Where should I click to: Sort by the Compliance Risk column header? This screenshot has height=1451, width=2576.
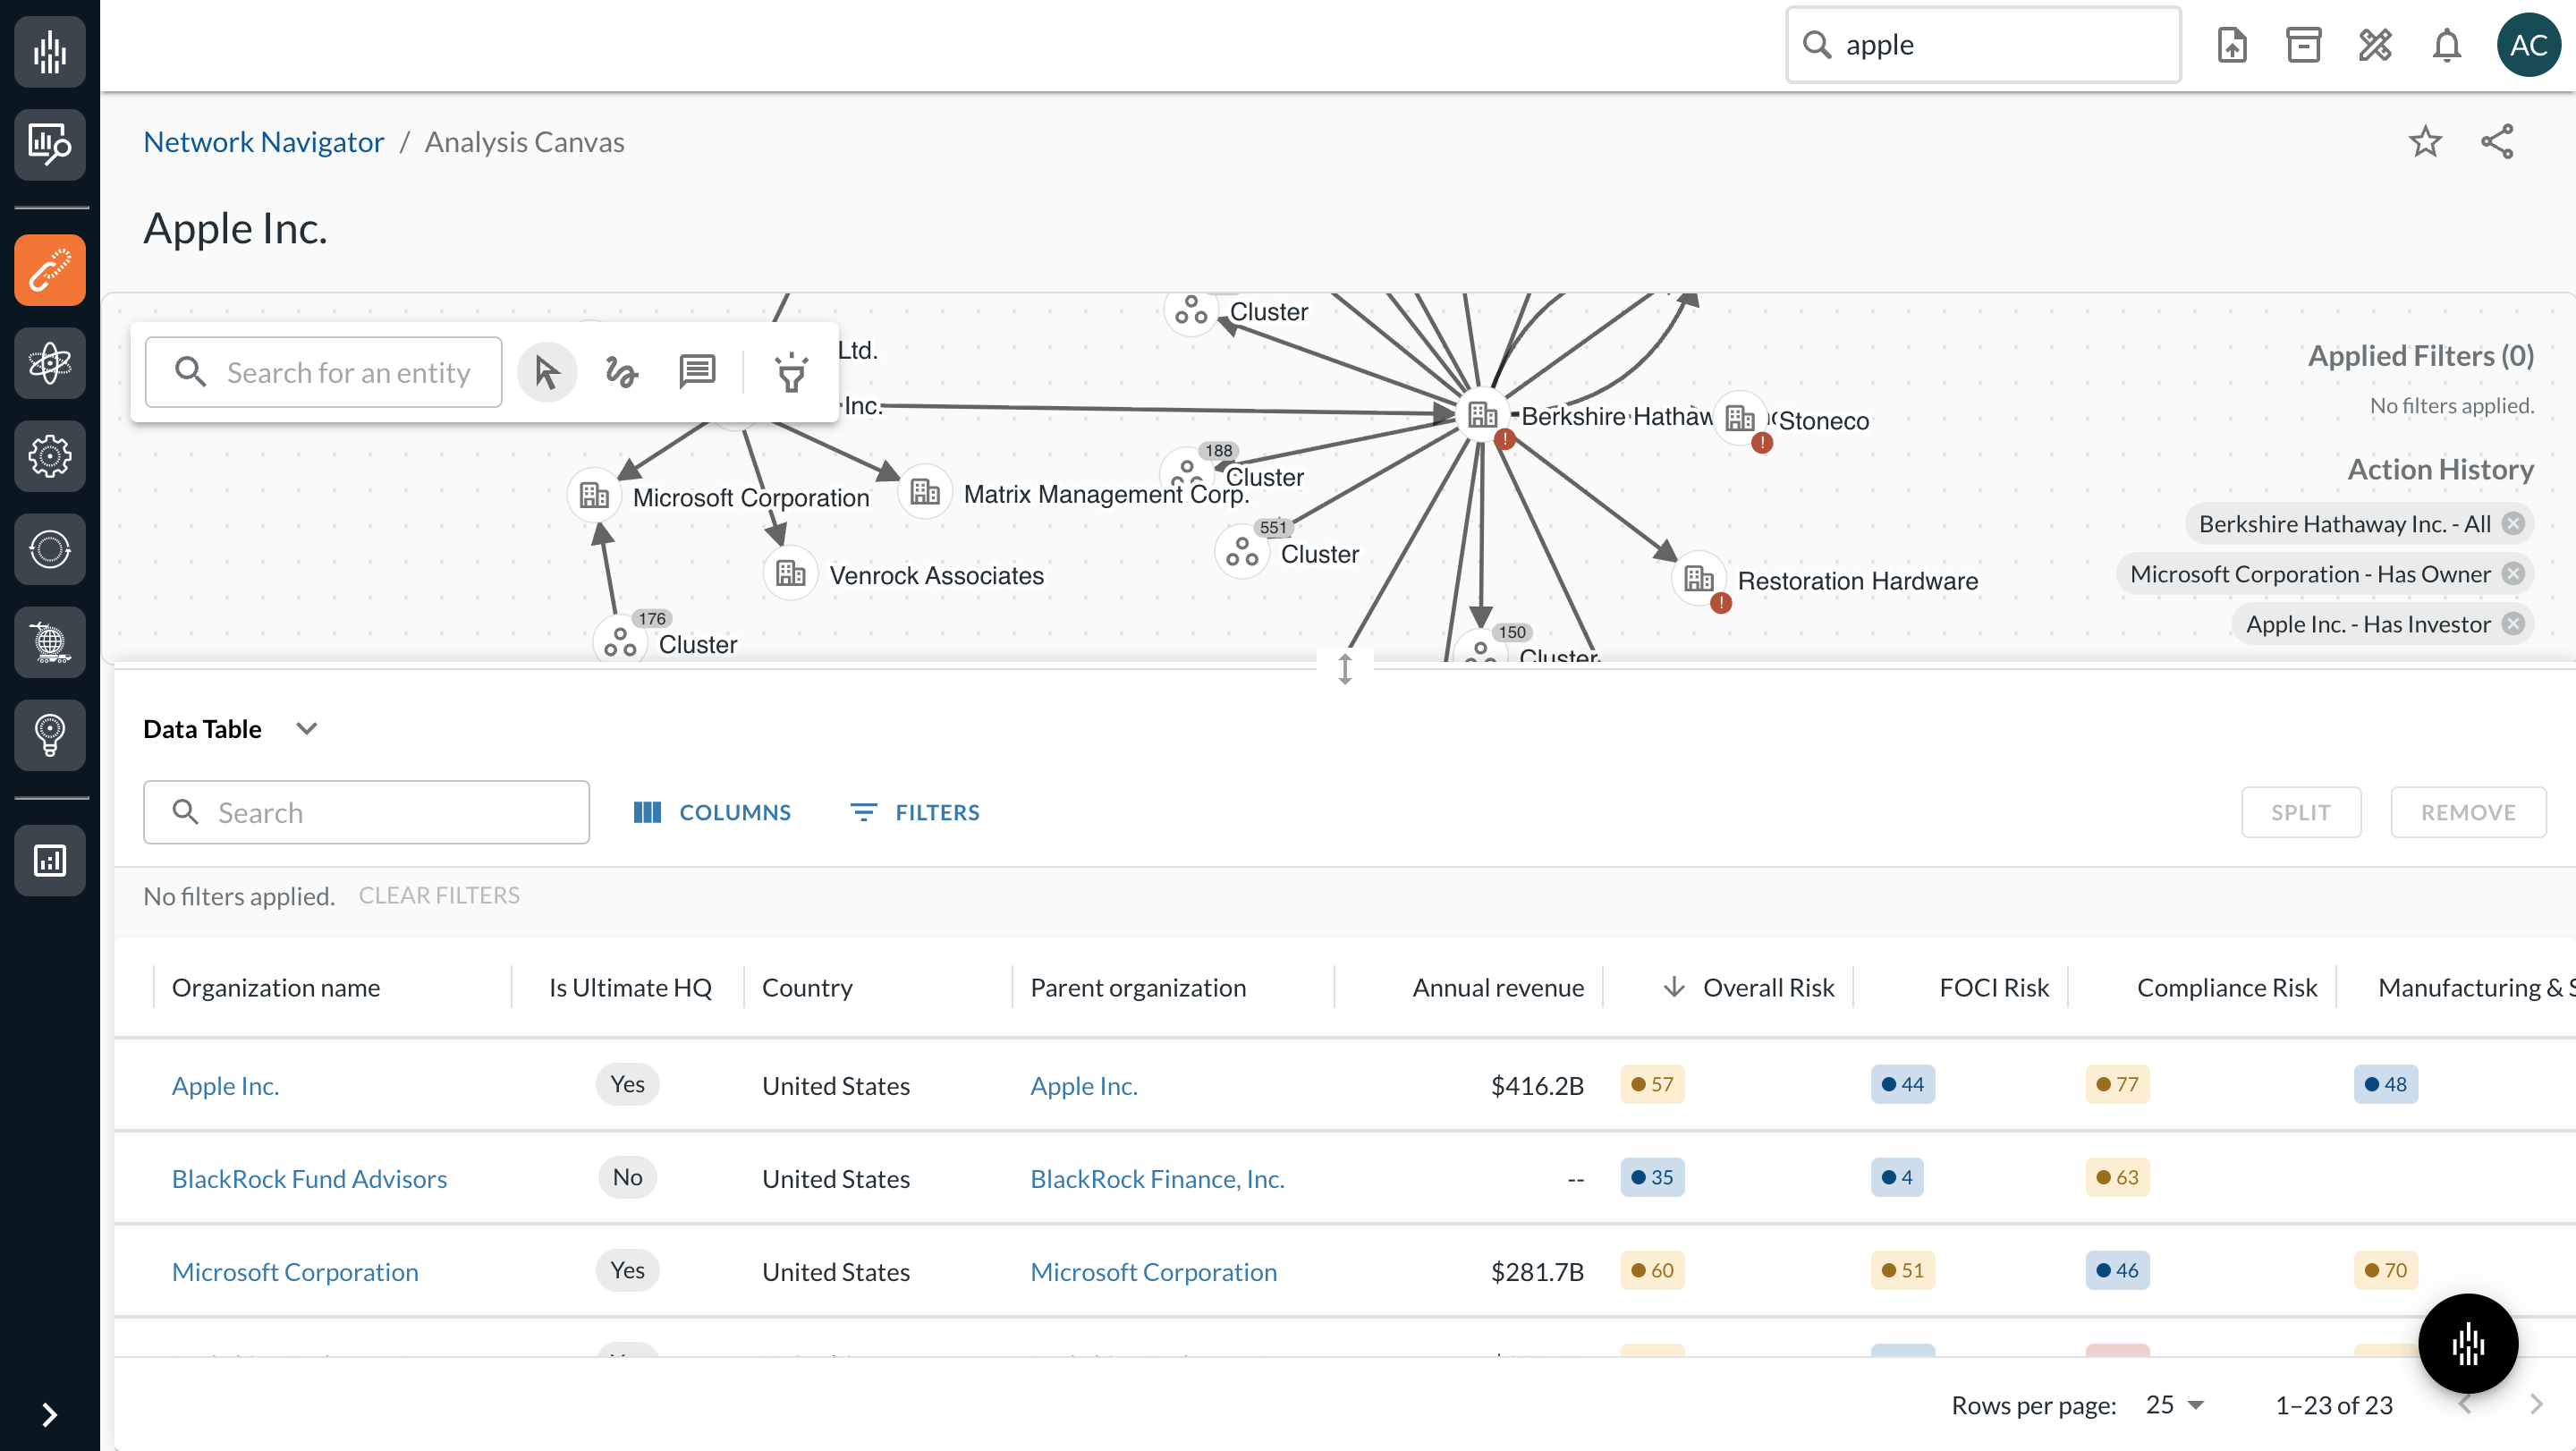pyautogui.click(x=2227, y=988)
